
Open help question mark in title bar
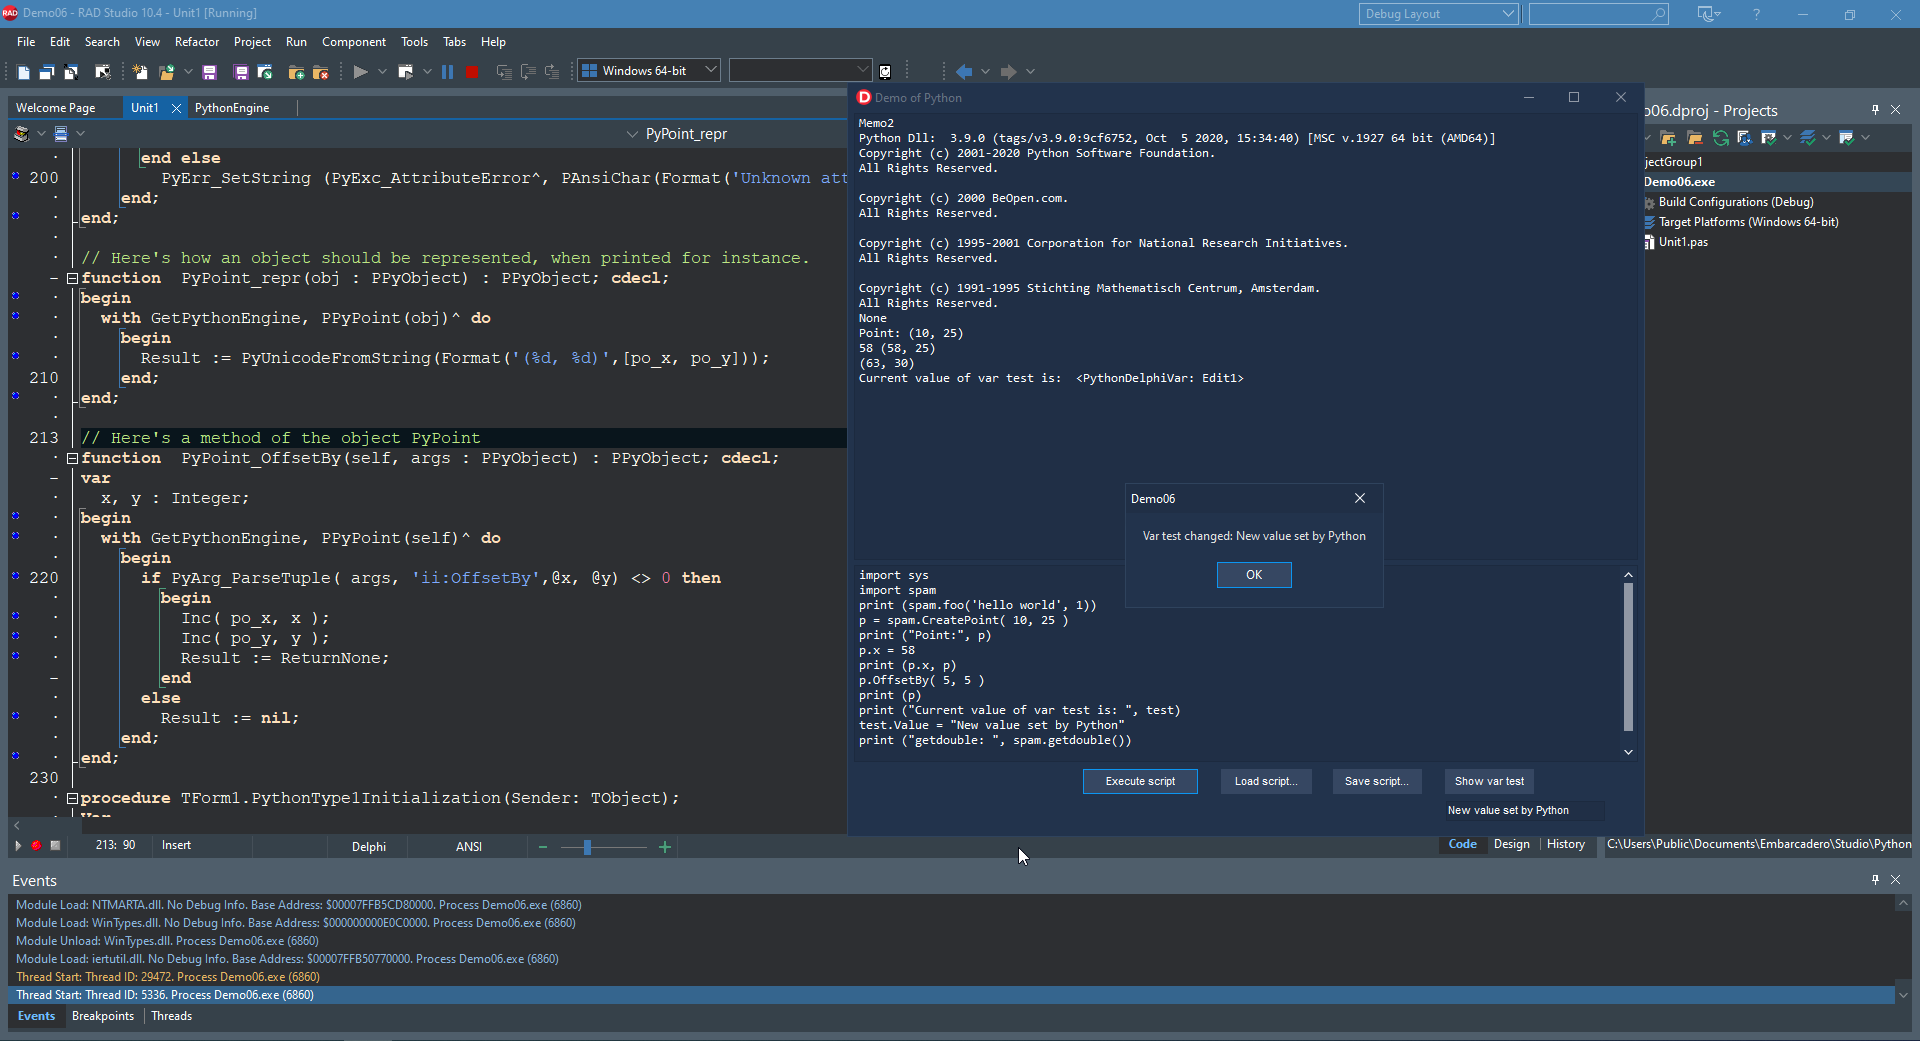coord(1756,14)
